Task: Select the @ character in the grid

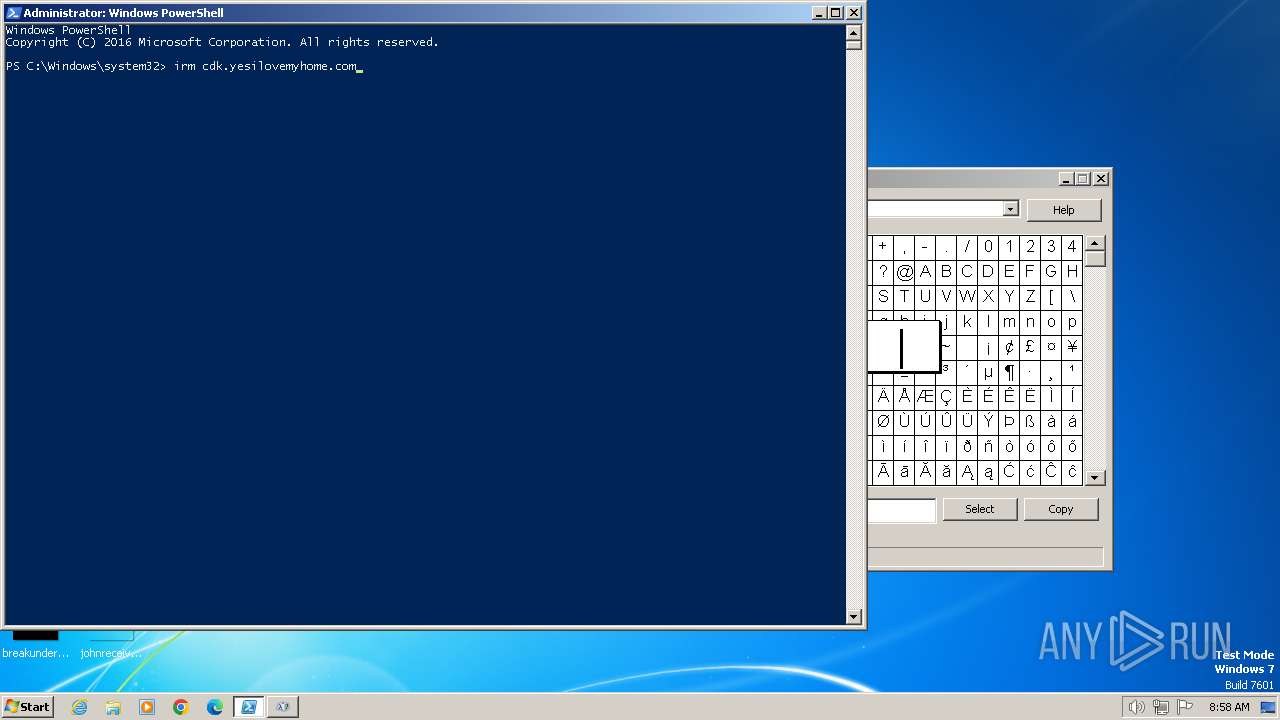Action: (904, 271)
